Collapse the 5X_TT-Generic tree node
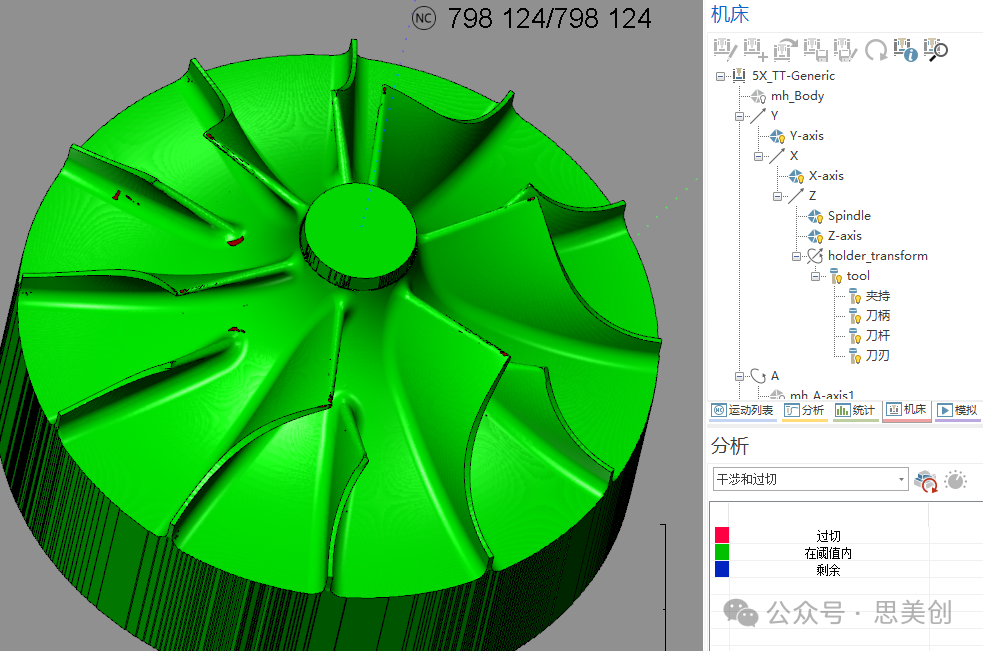The height and width of the screenshot is (651, 983). pos(720,77)
